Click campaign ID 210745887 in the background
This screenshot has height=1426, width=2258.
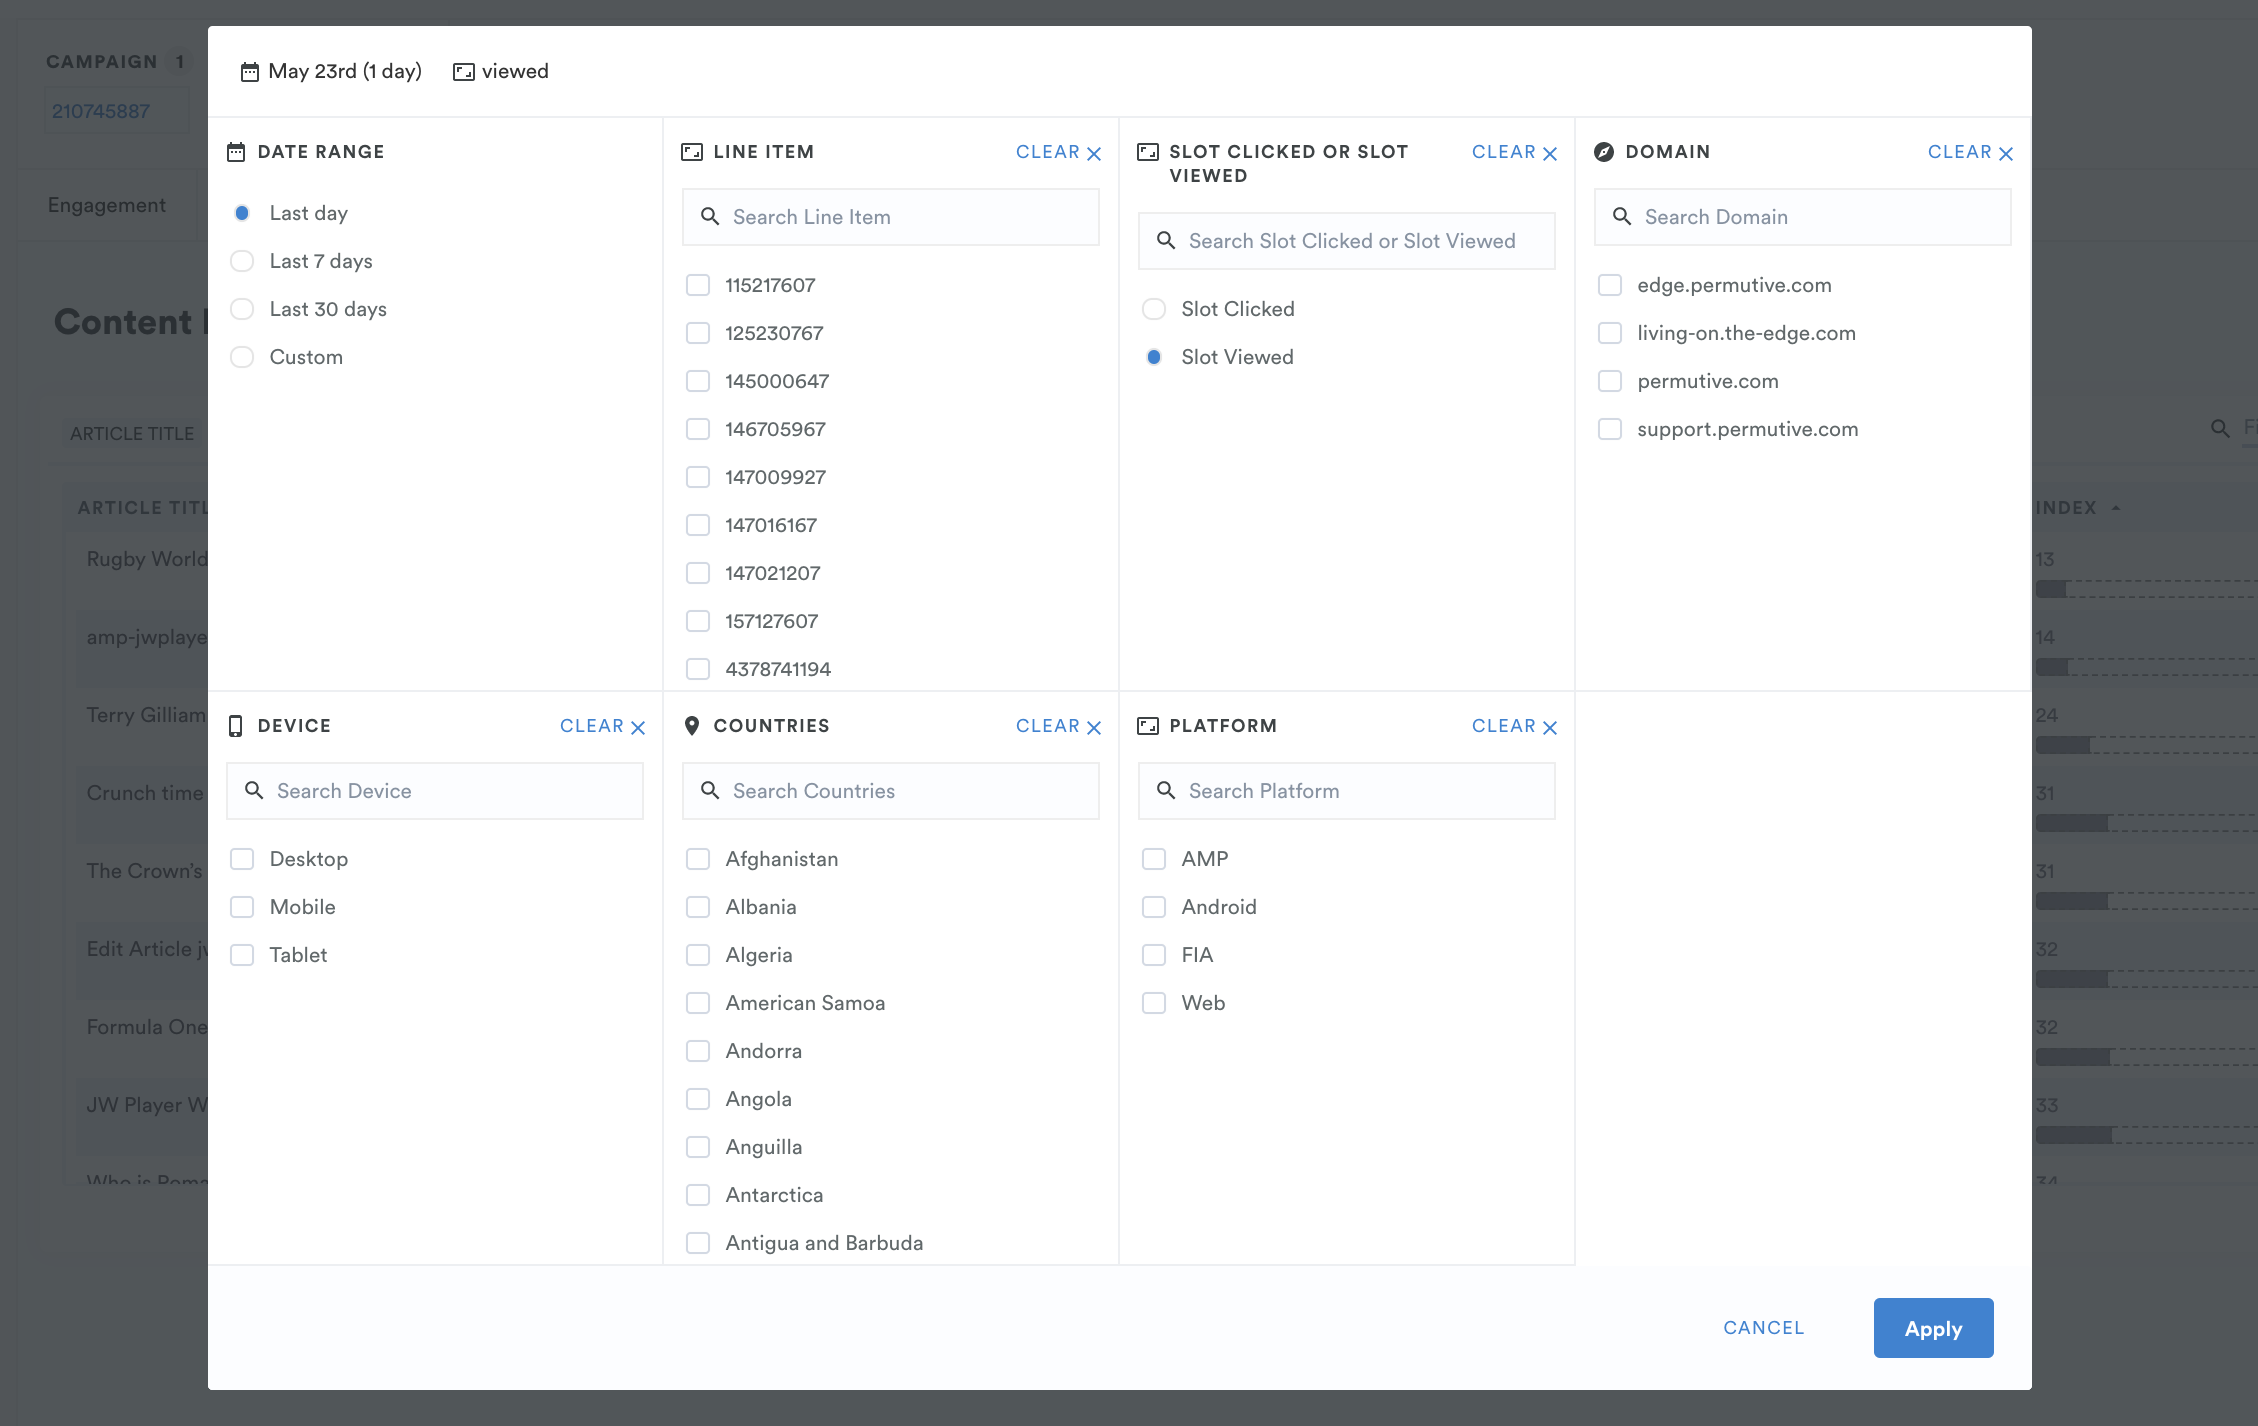point(101,111)
